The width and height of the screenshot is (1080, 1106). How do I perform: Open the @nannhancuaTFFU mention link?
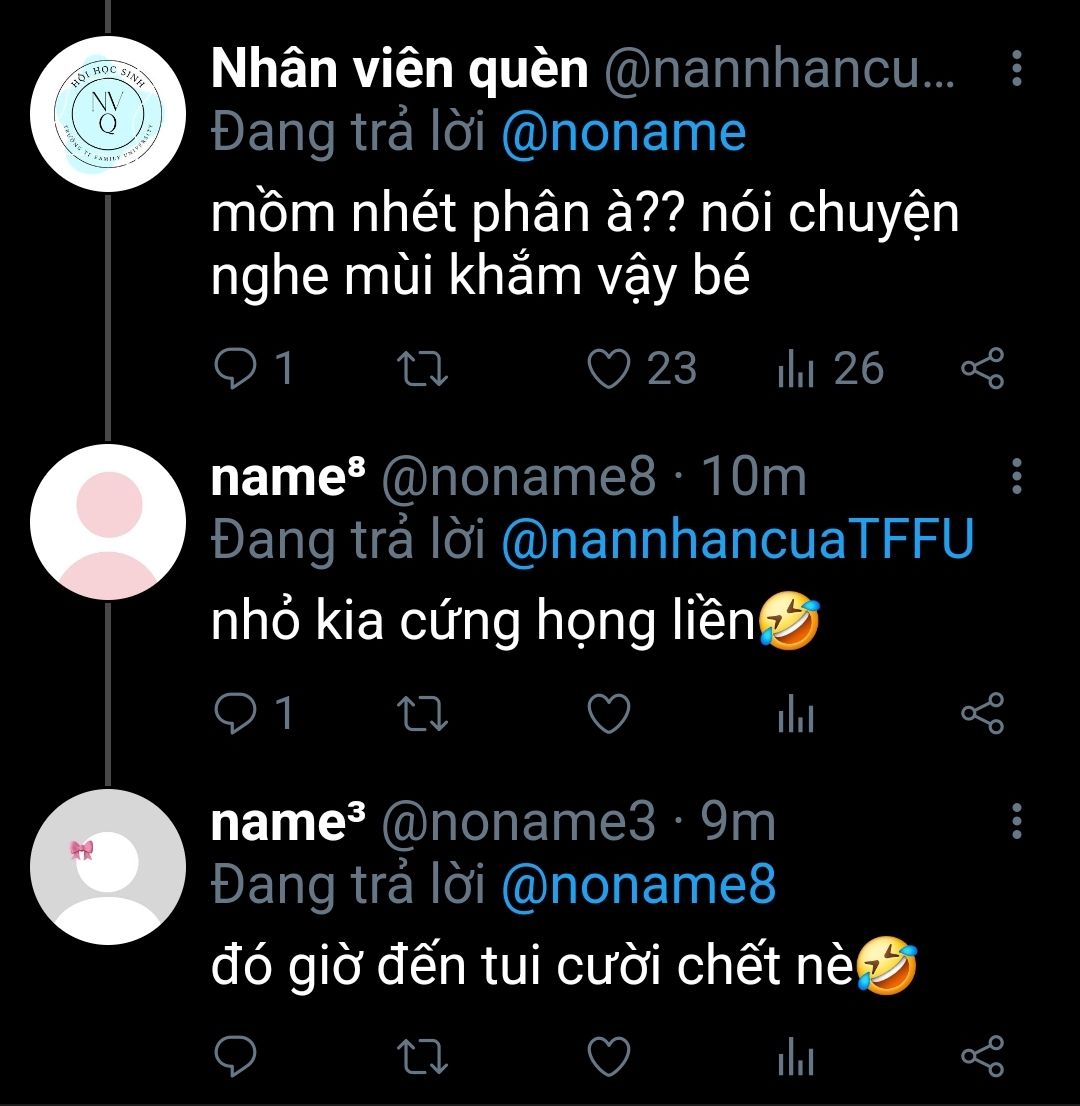pyautogui.click(x=736, y=541)
